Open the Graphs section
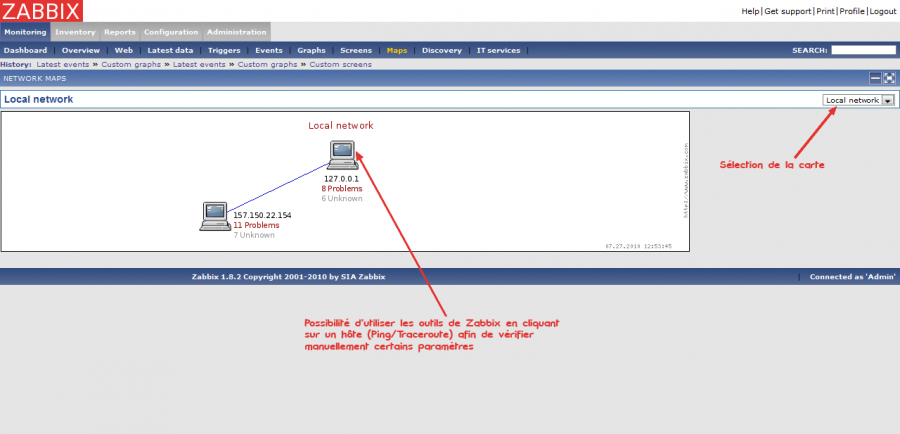The width and height of the screenshot is (900, 434). 311,51
